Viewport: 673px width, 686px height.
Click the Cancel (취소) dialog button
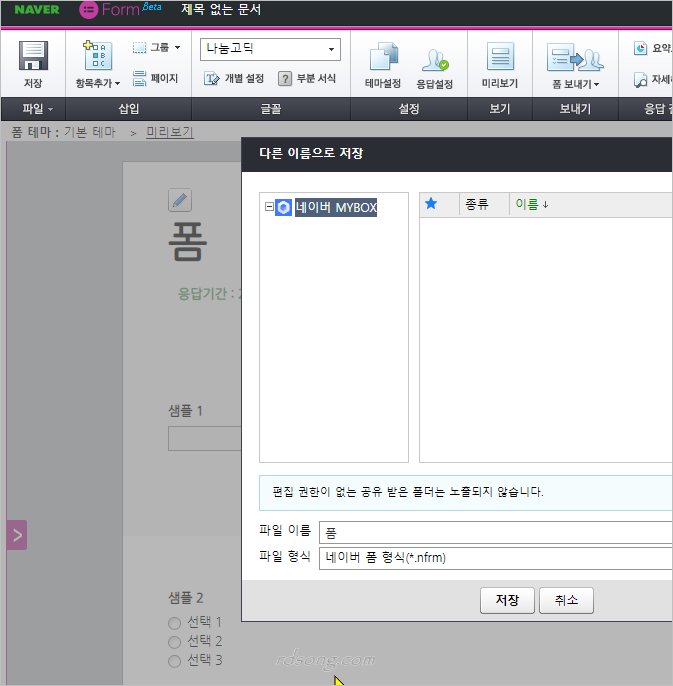[x=566, y=600]
